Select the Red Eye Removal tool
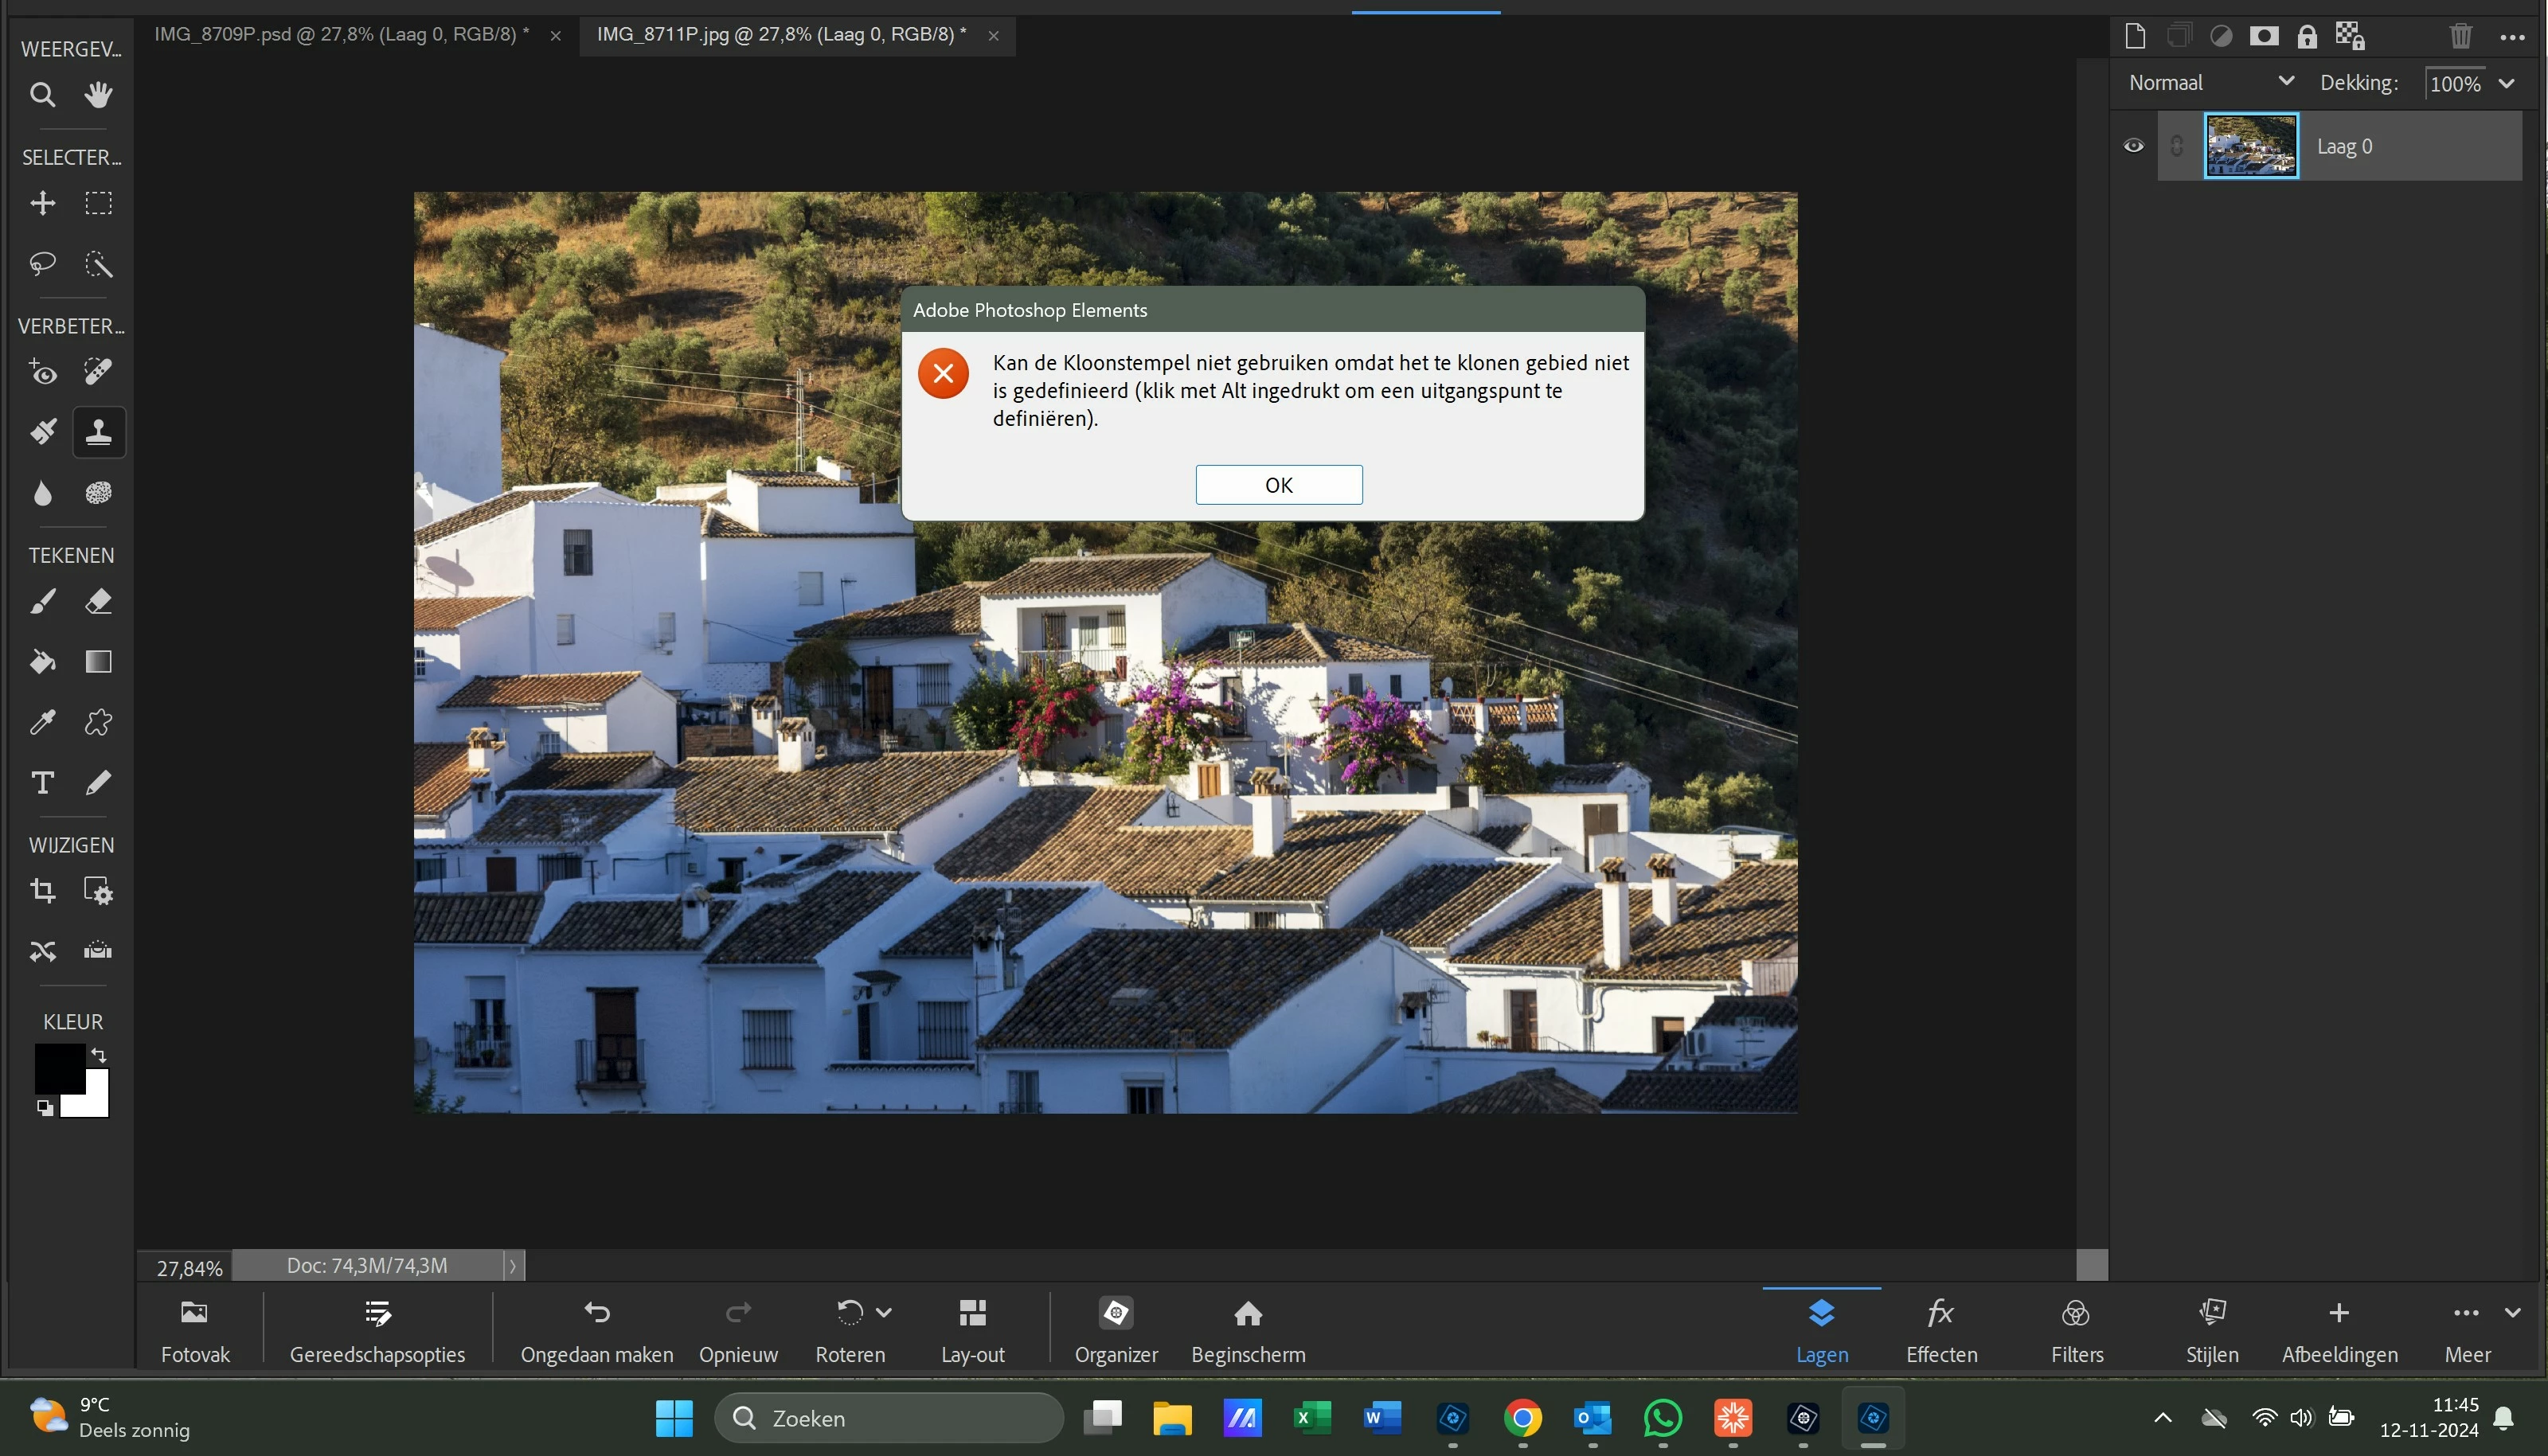 [42, 373]
